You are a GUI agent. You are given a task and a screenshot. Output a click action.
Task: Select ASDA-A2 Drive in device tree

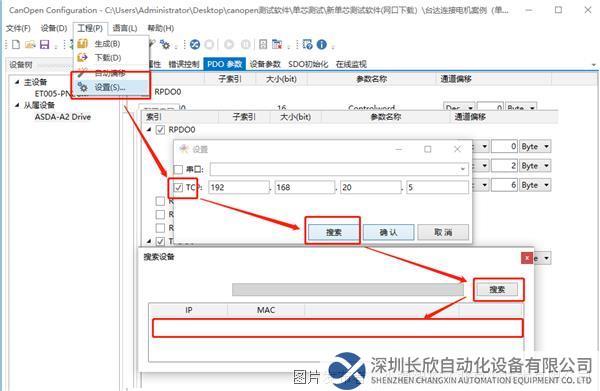click(x=63, y=117)
